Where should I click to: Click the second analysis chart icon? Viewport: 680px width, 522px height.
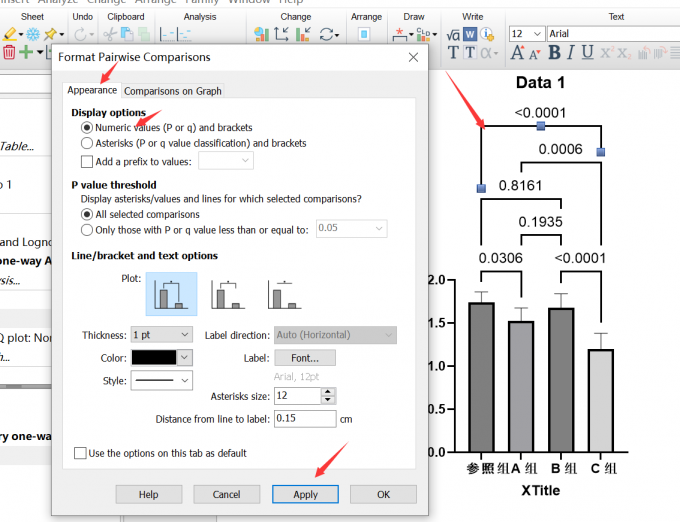[184, 34]
